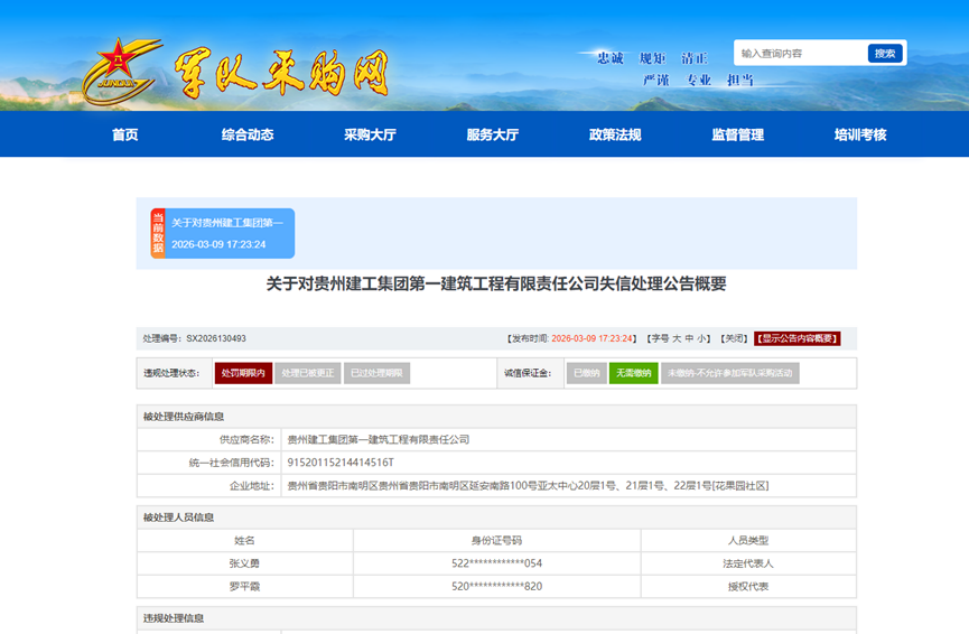Click 显示公告内容概要 button
Image resolution: width=969 pixels, height=634 pixels.
pyautogui.click(x=797, y=339)
